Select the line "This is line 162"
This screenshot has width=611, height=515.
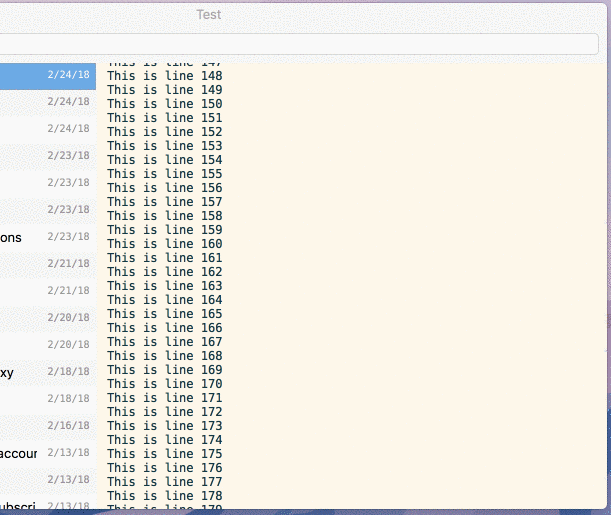pyautogui.click(x=165, y=272)
